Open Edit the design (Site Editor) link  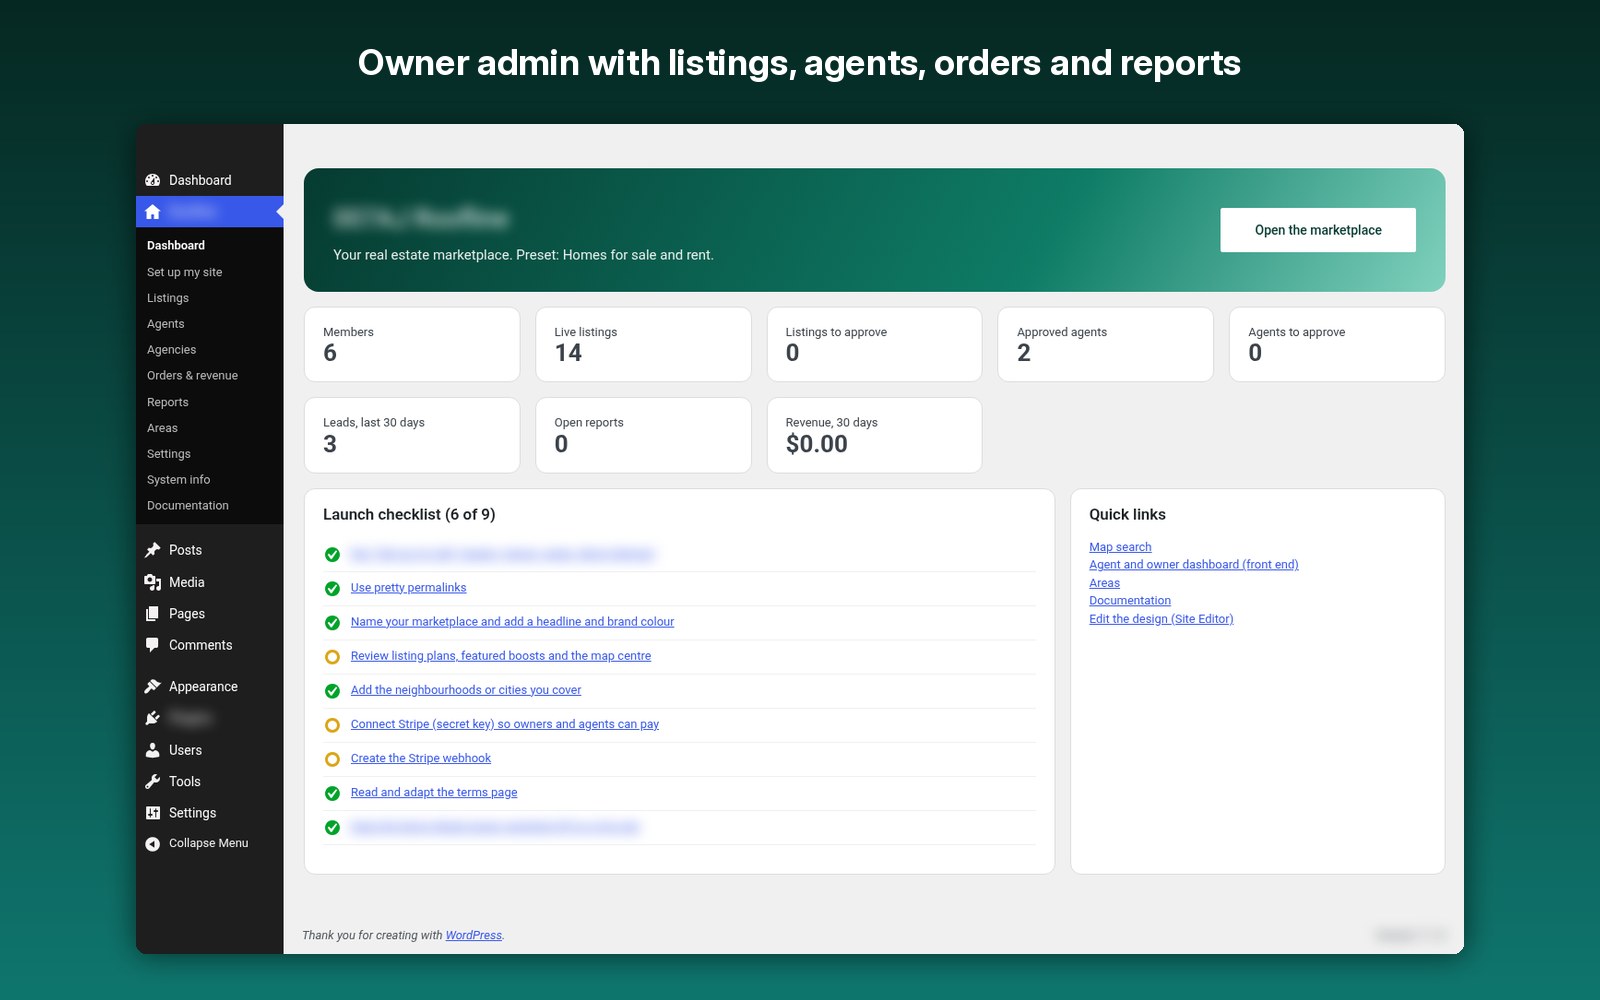click(1161, 619)
